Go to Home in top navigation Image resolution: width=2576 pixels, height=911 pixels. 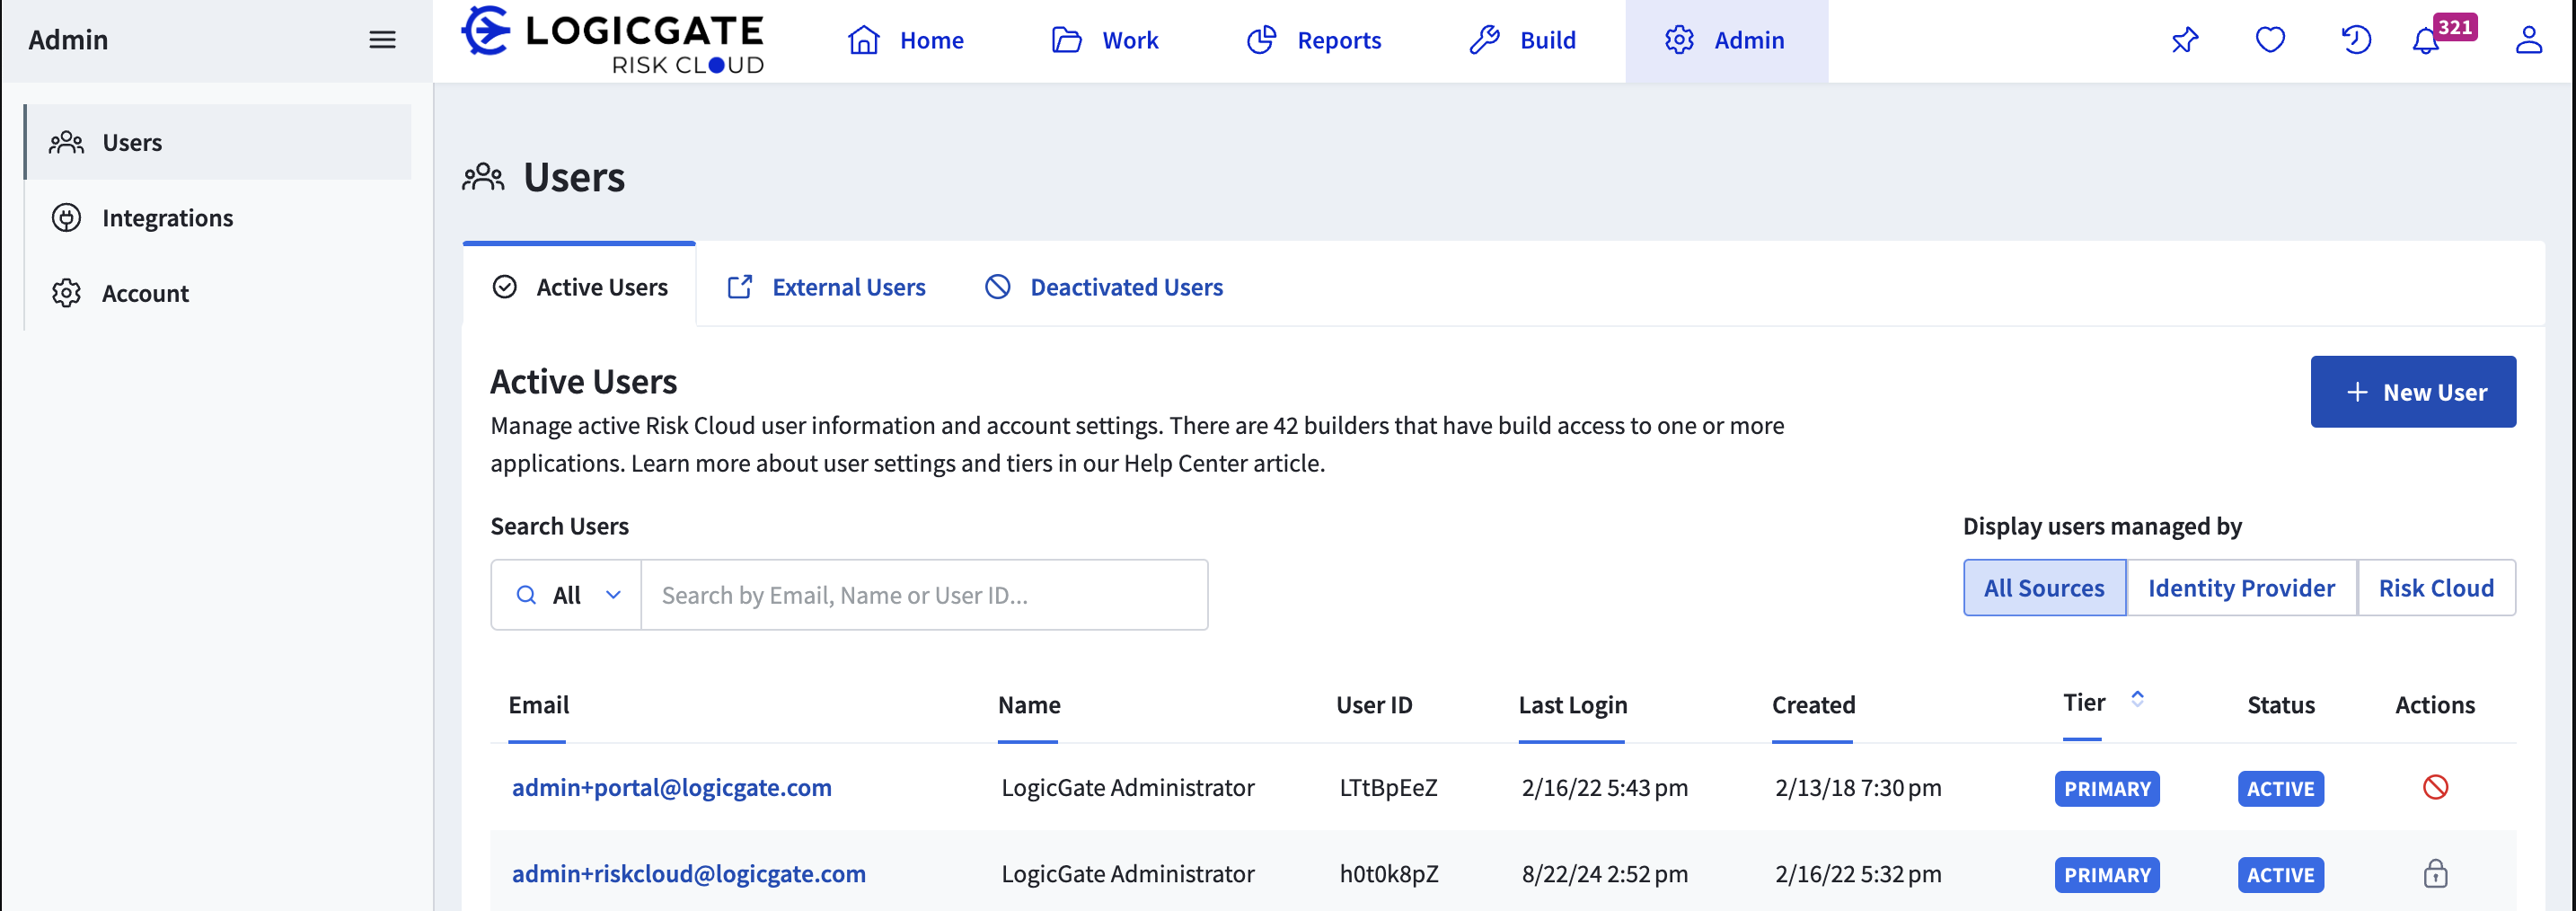(906, 40)
